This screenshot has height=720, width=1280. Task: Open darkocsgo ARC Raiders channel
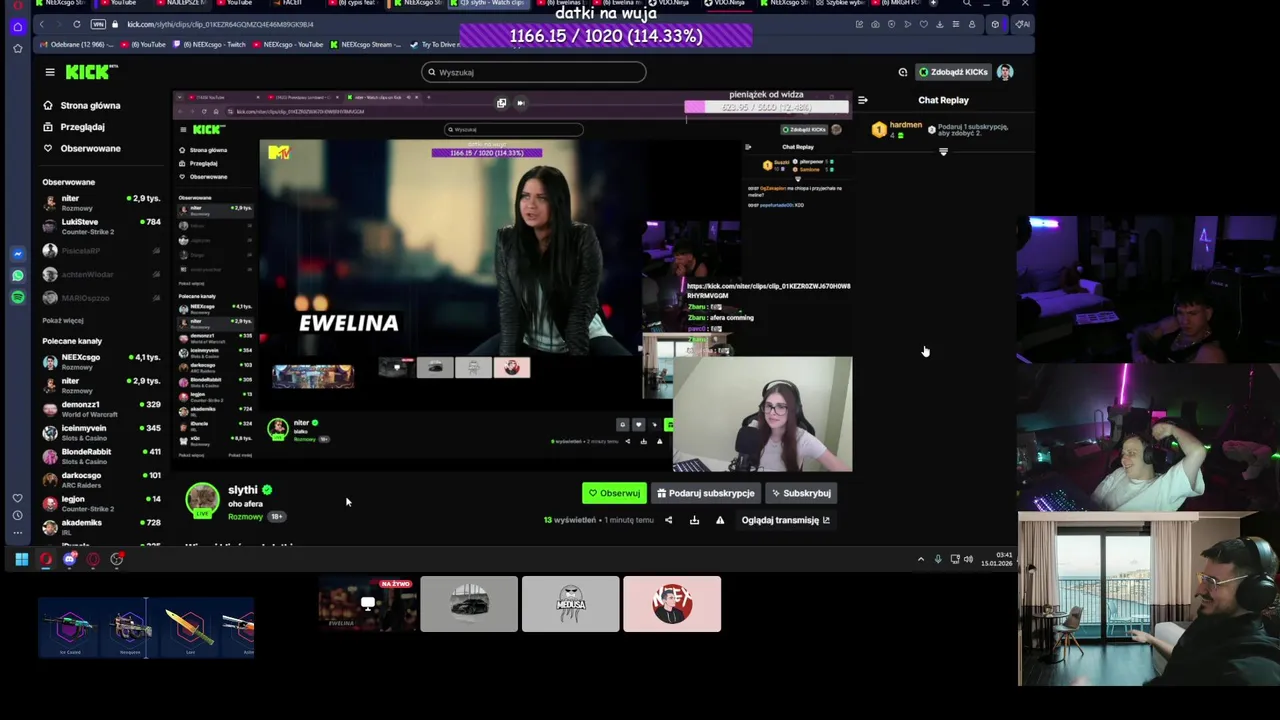pos(100,480)
